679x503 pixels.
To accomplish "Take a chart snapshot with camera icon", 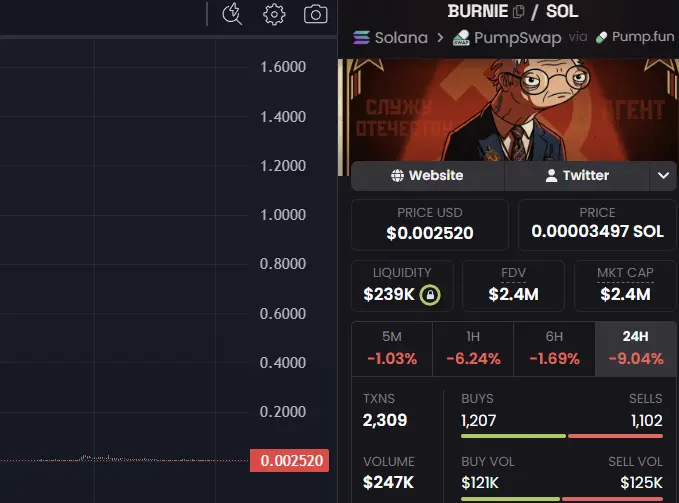I will pos(316,14).
